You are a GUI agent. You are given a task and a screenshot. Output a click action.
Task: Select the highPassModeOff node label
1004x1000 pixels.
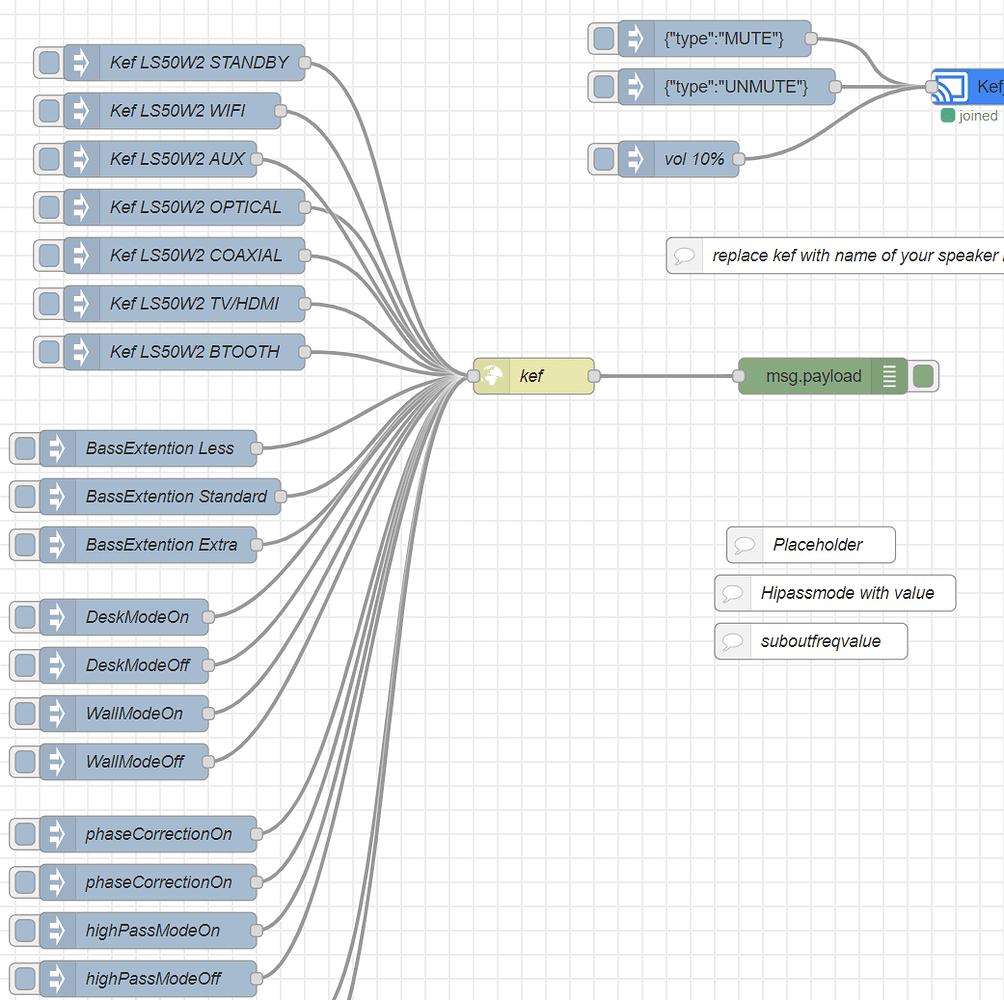pos(153,978)
